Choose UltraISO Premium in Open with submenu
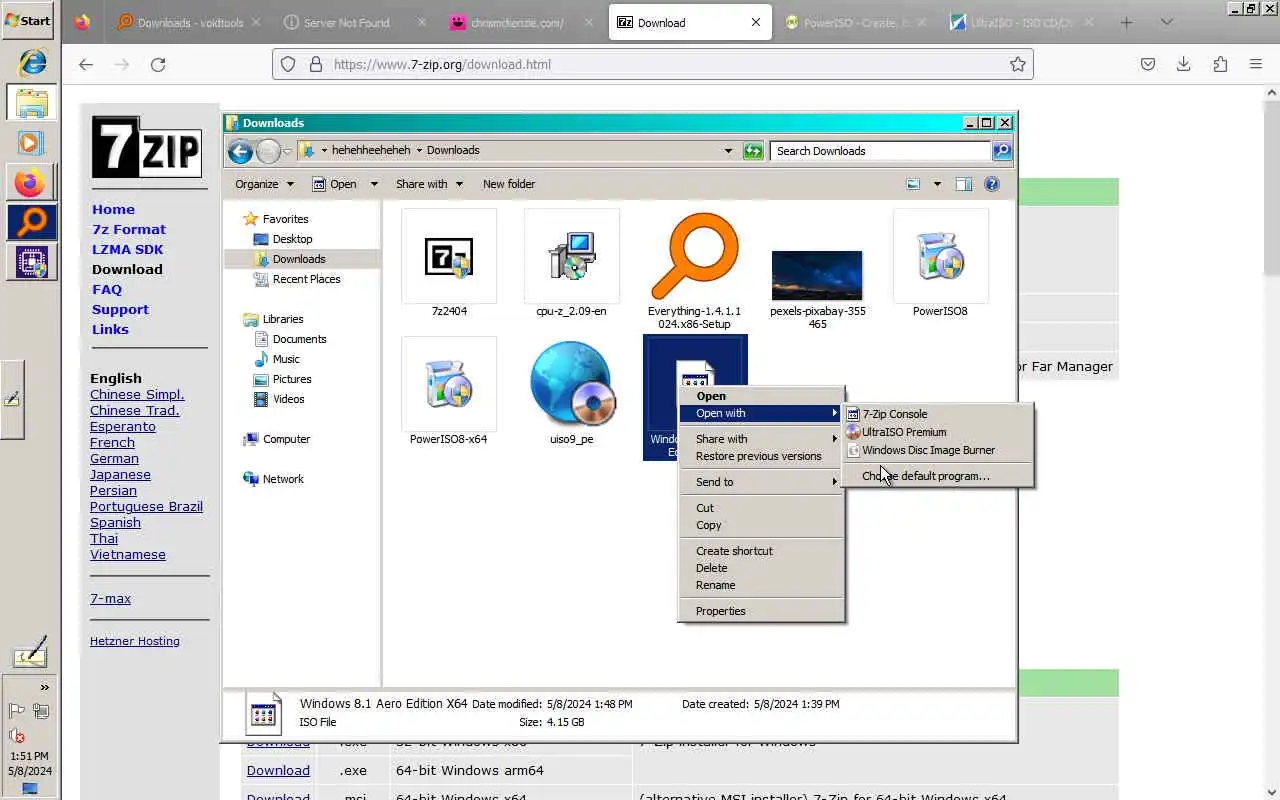 click(x=937, y=432)
